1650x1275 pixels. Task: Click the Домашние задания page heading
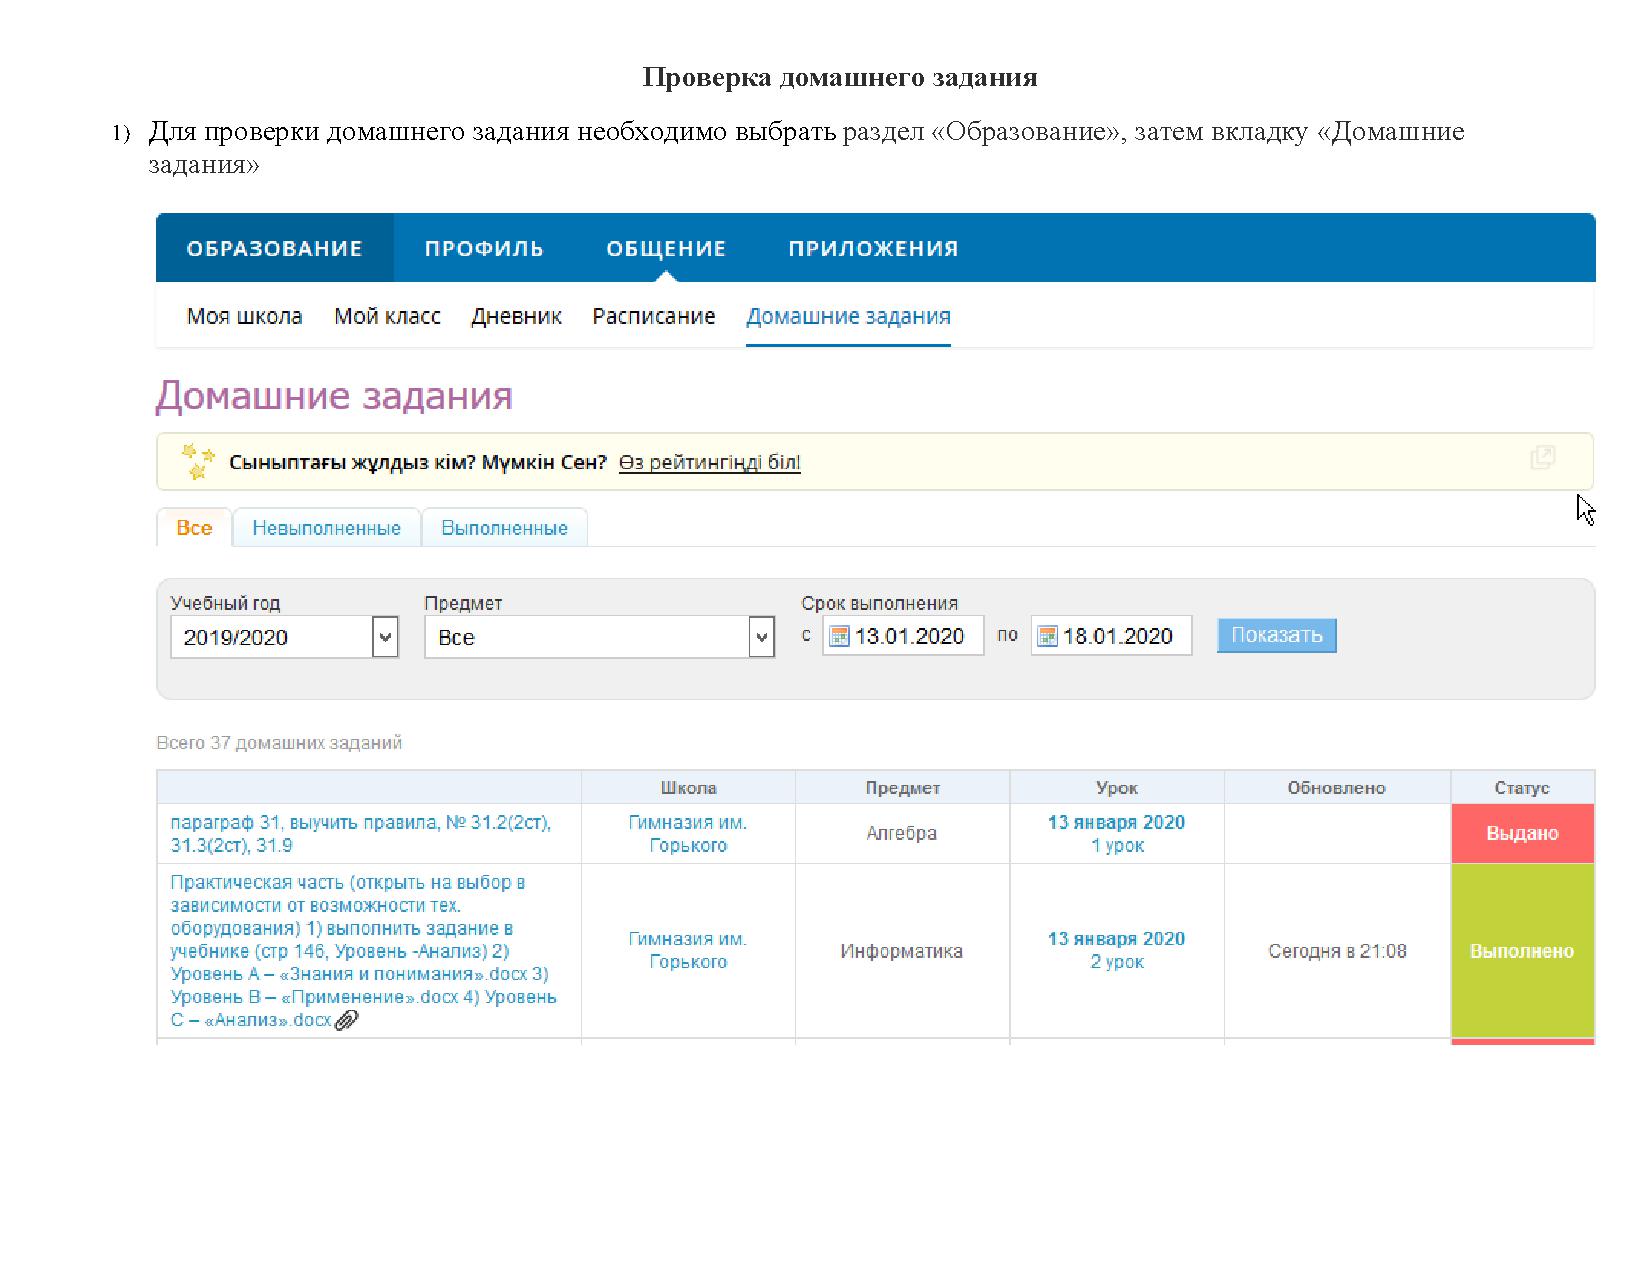coord(334,396)
